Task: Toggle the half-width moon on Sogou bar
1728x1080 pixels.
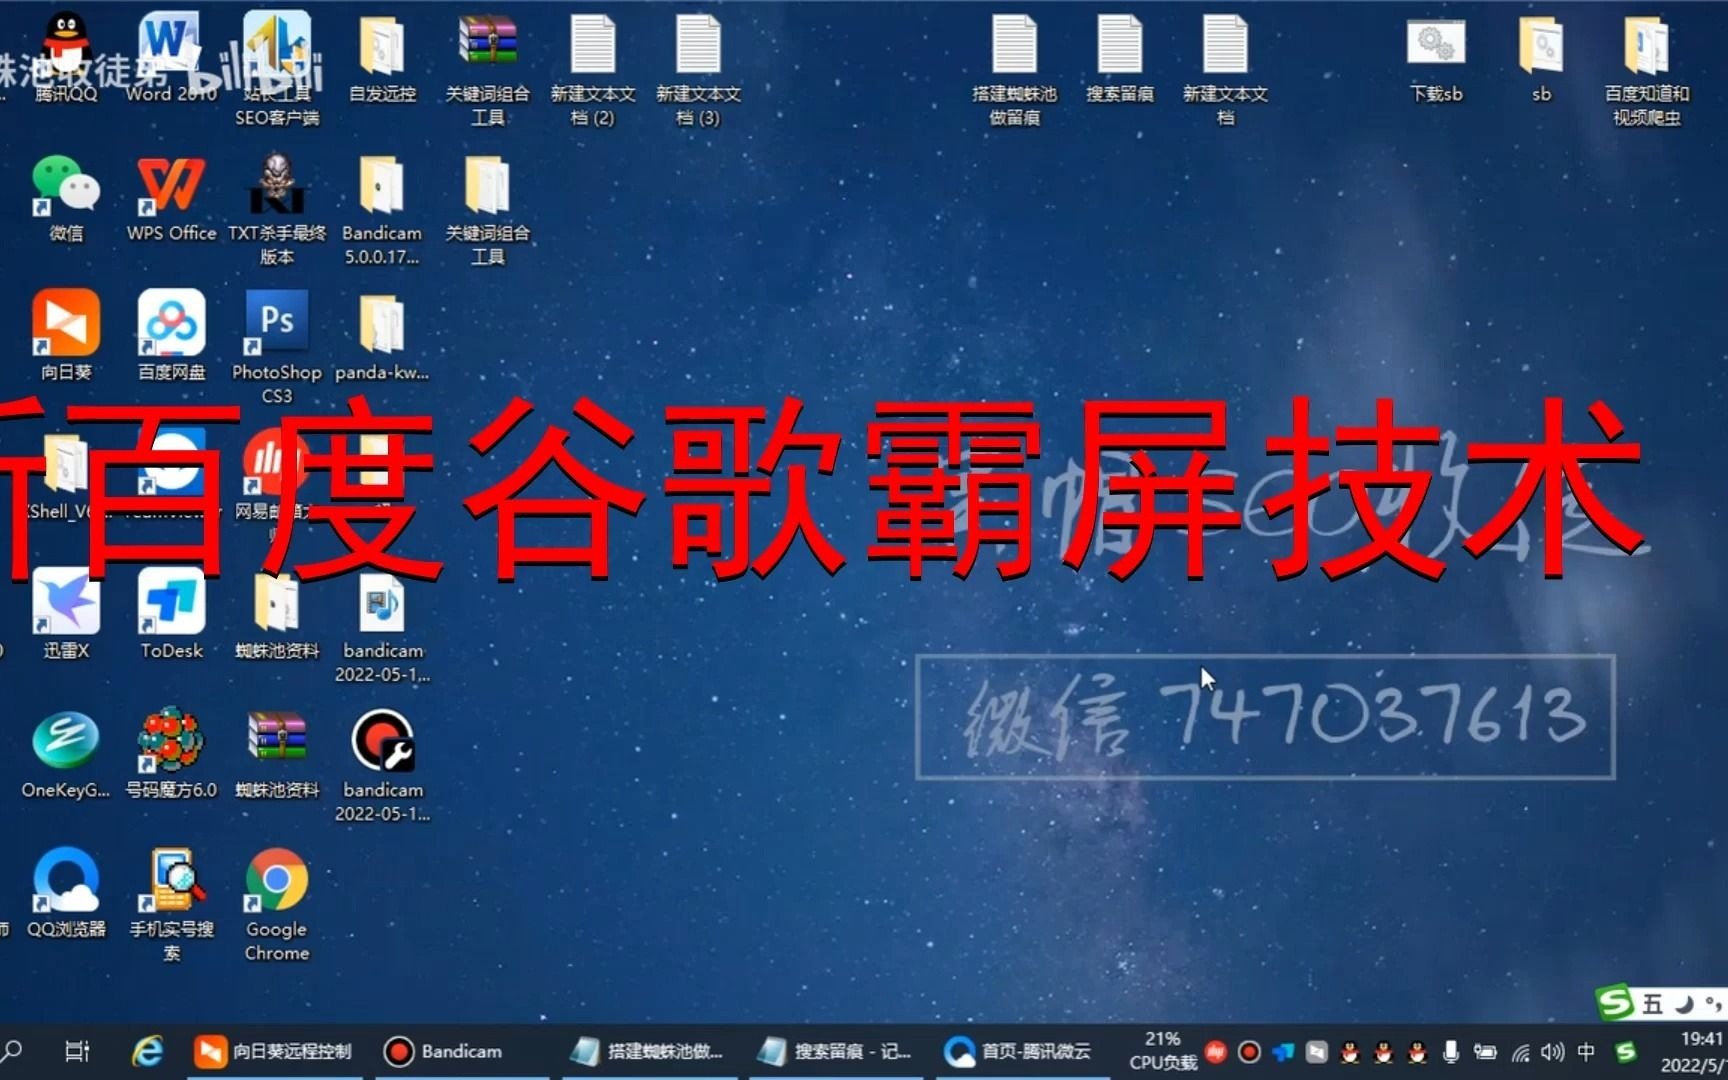Action: click(x=1685, y=1003)
